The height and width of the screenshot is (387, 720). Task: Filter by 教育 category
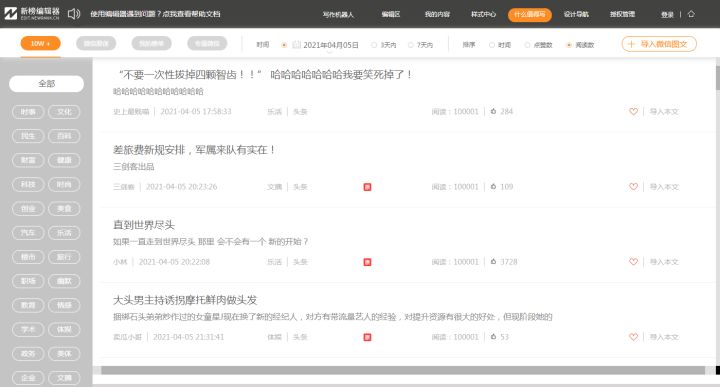pyautogui.click(x=28, y=305)
